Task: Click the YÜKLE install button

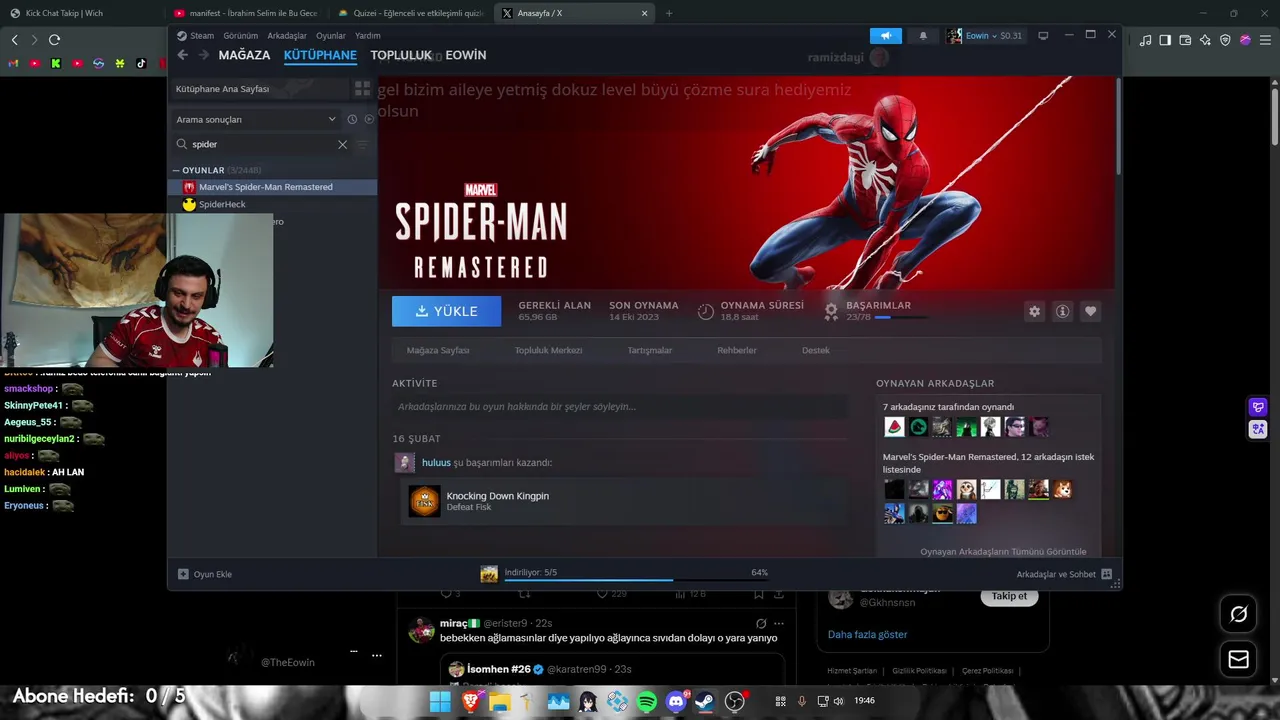Action: tap(446, 311)
